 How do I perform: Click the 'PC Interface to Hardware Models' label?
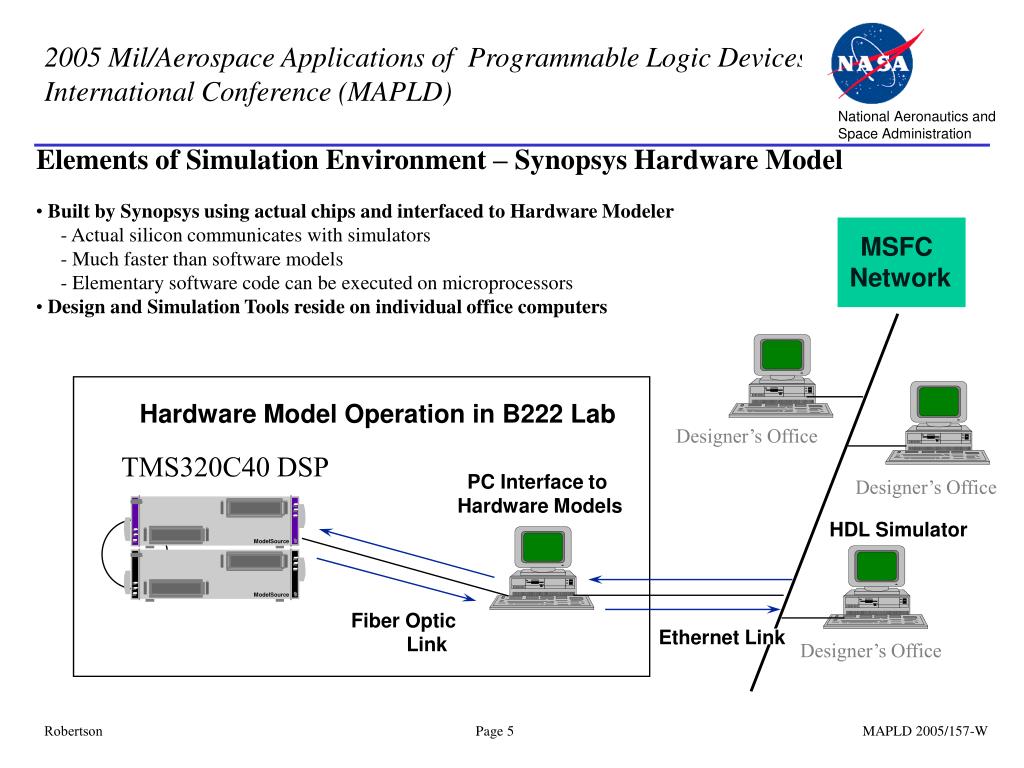pos(539,494)
